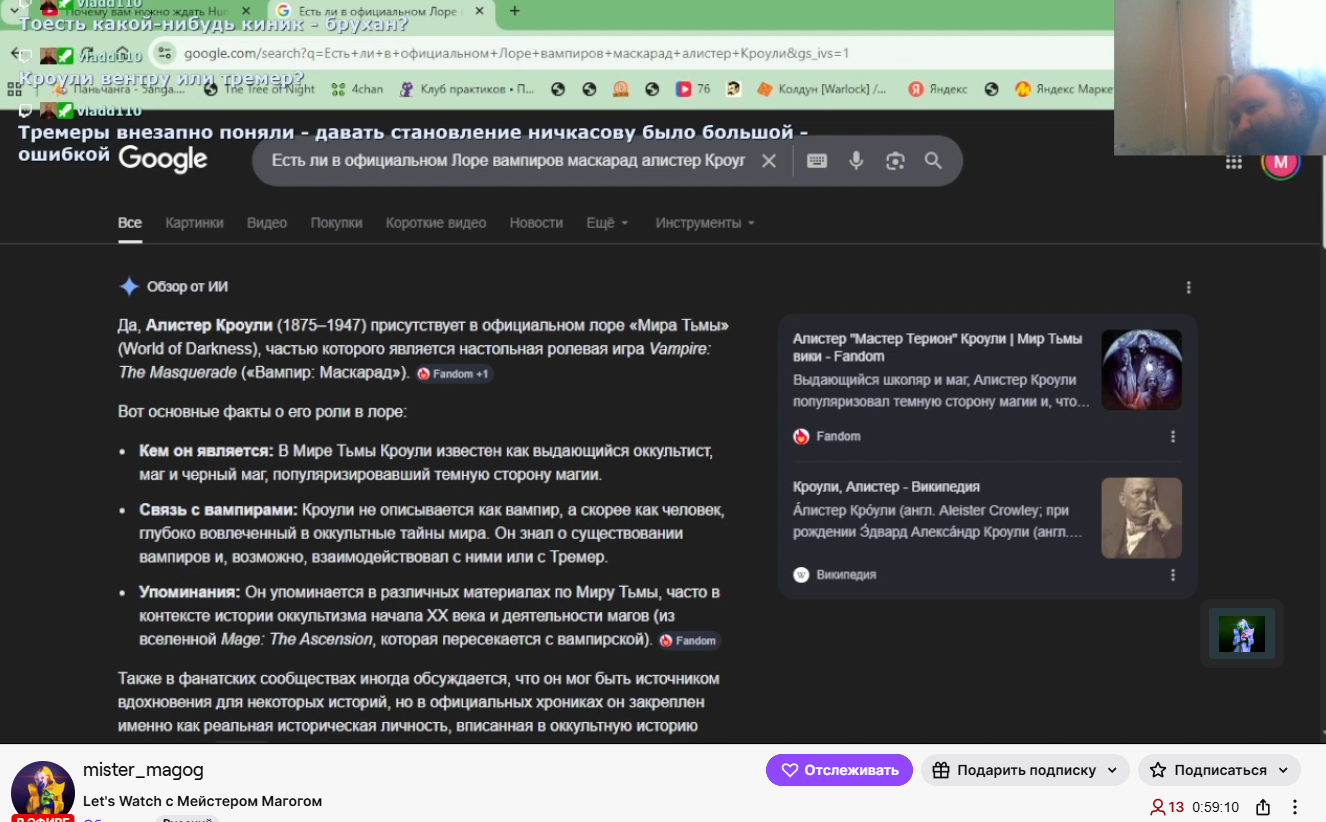Open the Алистер Кроули Fandom wiki link
The image size is (1326, 822).
pos(937,347)
